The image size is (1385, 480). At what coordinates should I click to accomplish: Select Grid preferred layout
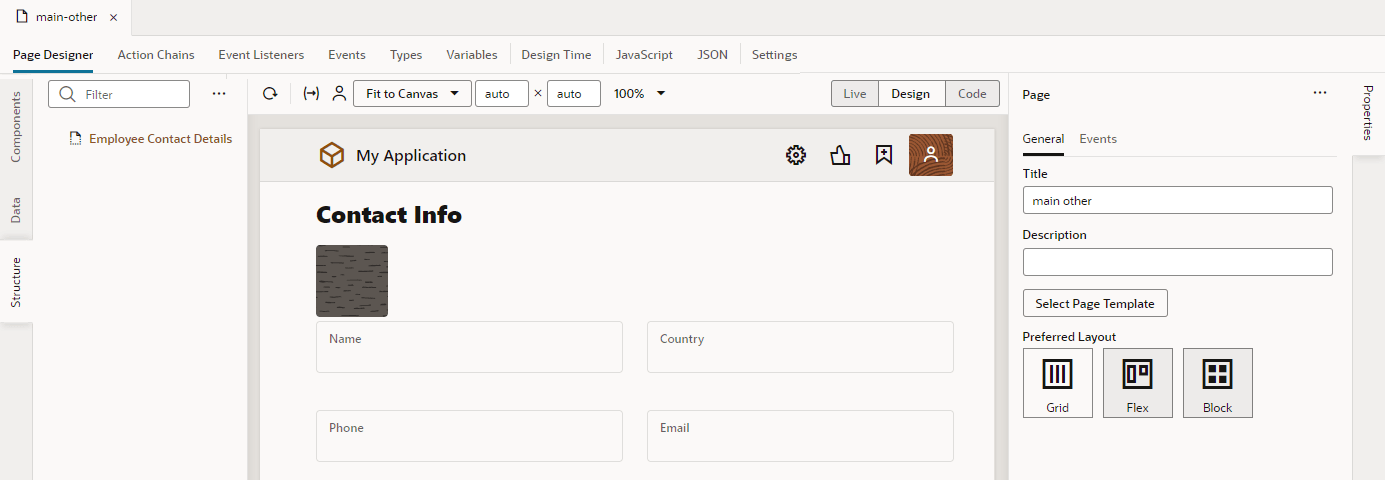[x=1058, y=383]
